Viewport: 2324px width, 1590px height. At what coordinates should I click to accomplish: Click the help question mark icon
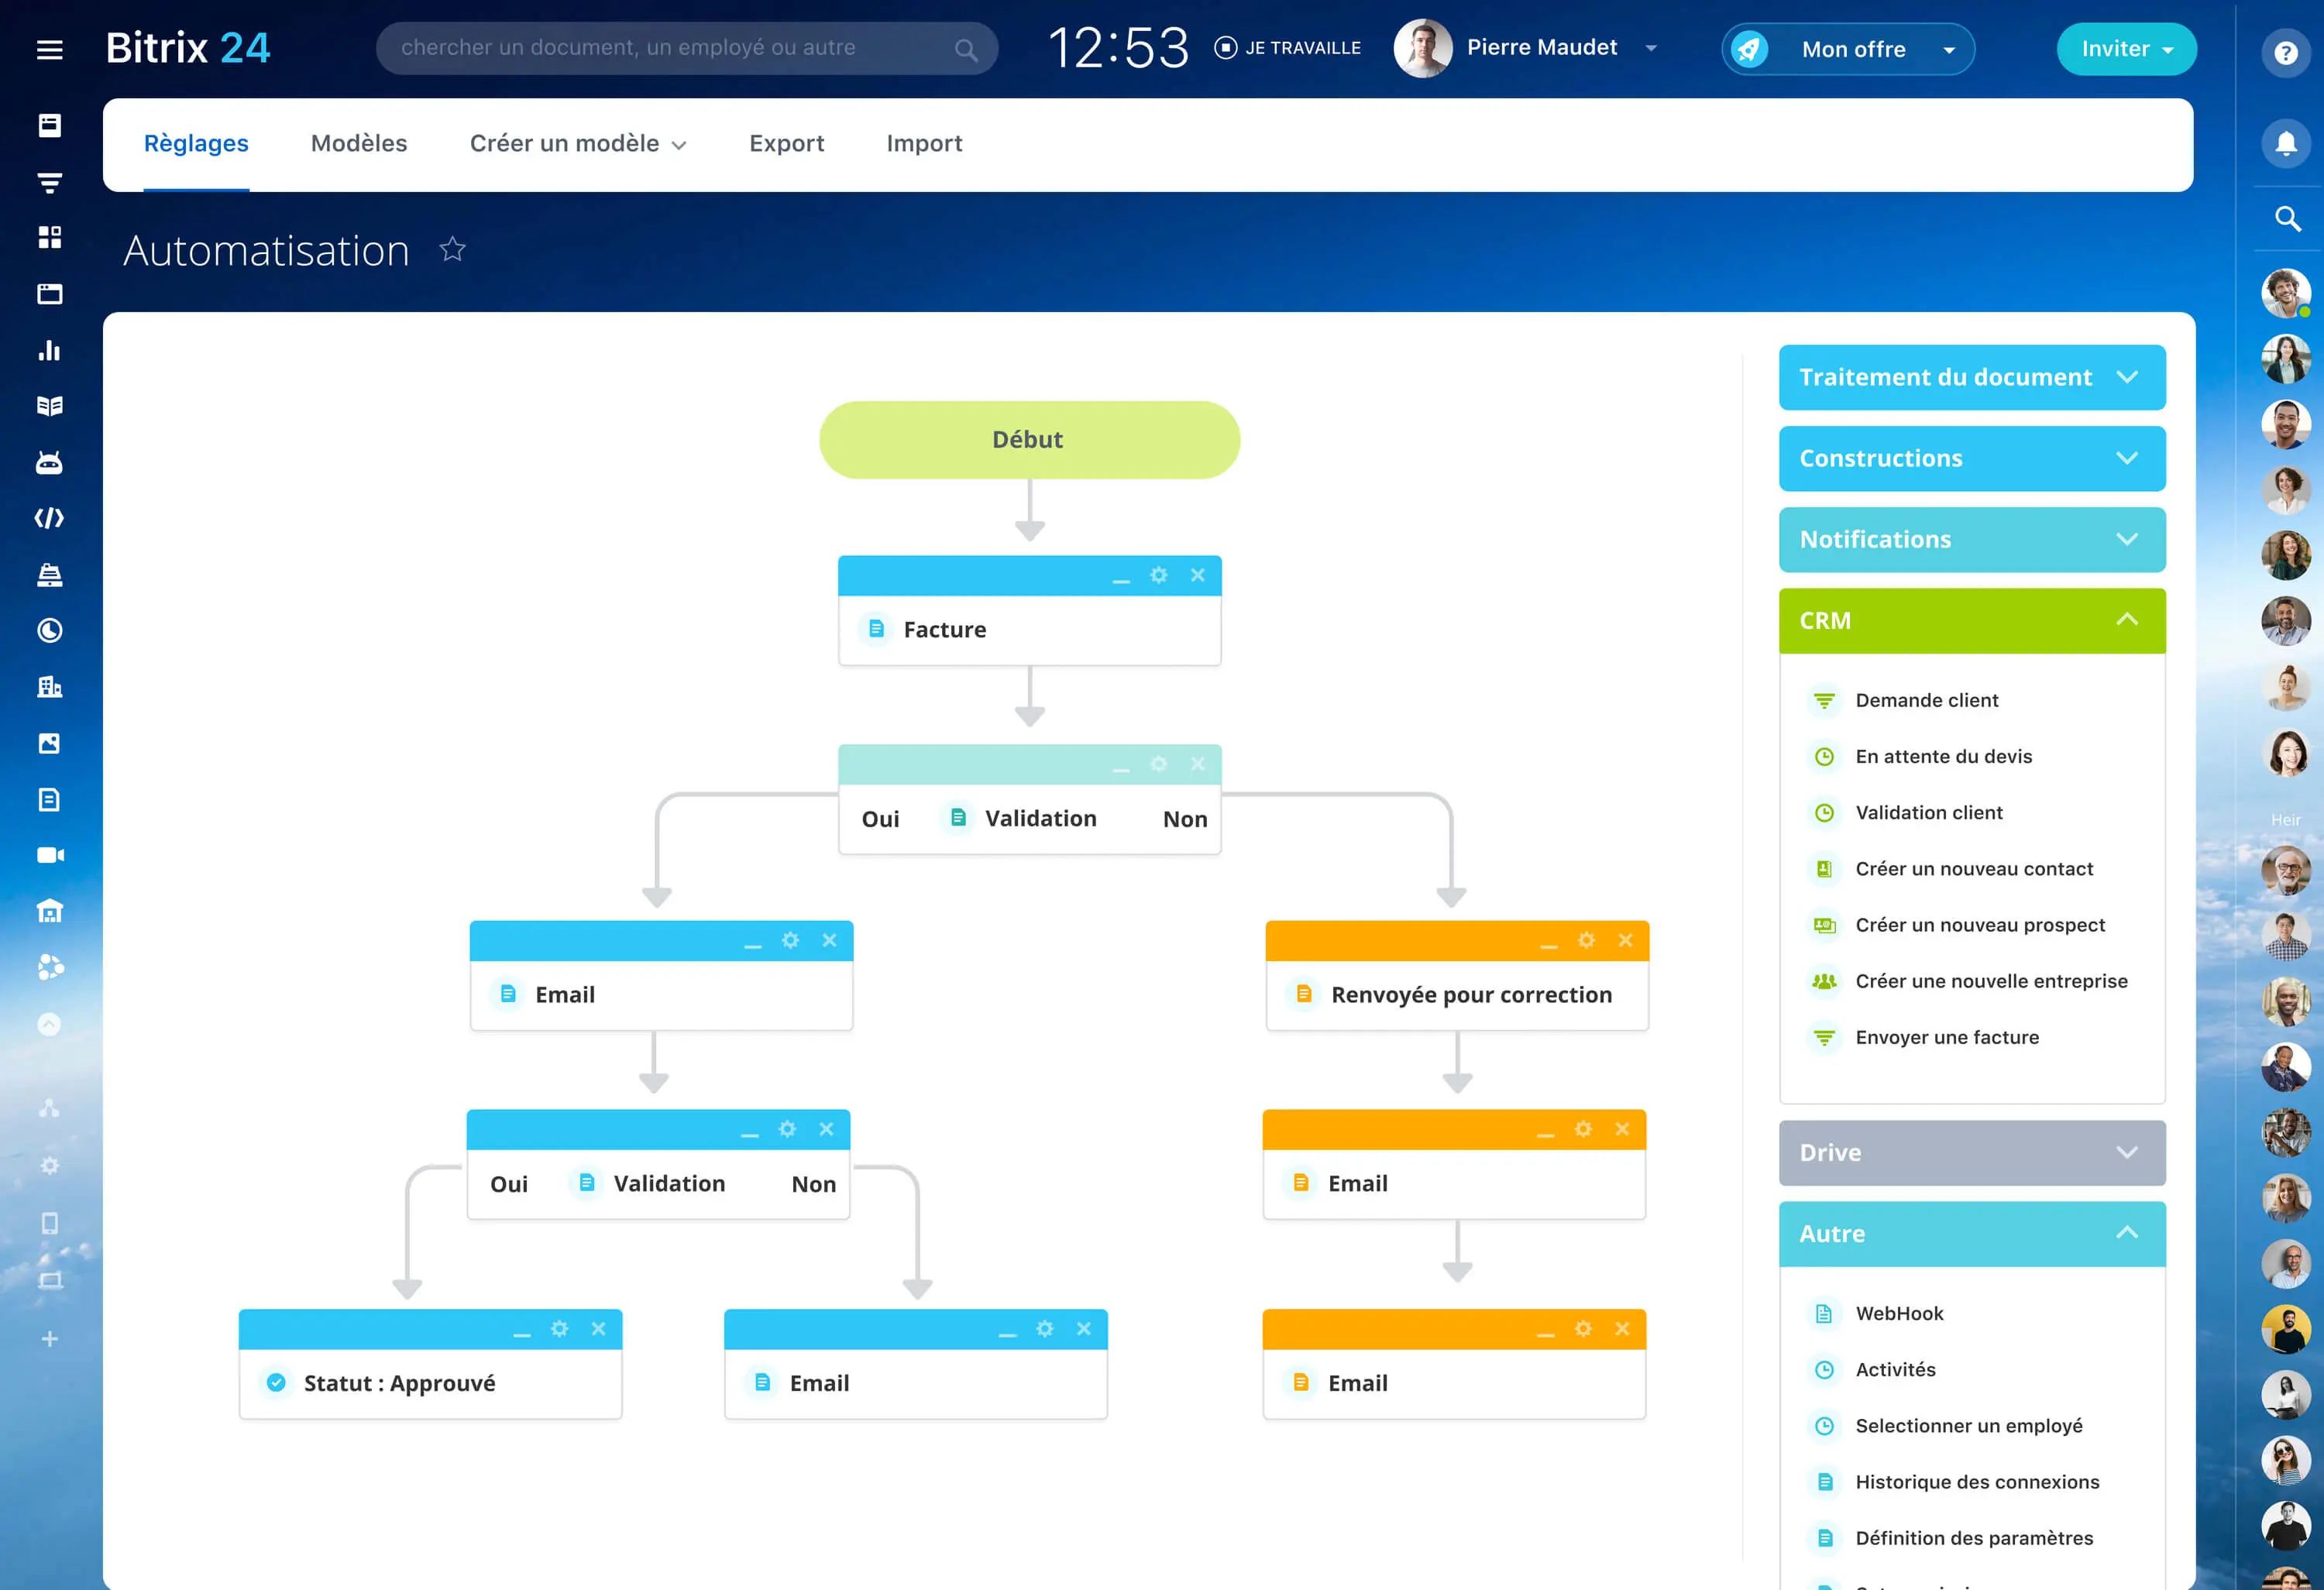point(2285,53)
